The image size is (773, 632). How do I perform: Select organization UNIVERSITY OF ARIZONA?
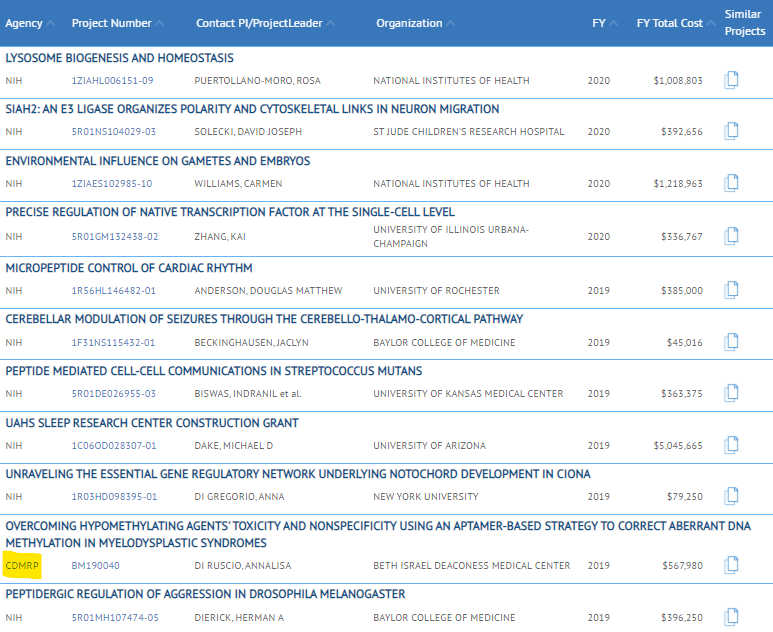pos(429,446)
